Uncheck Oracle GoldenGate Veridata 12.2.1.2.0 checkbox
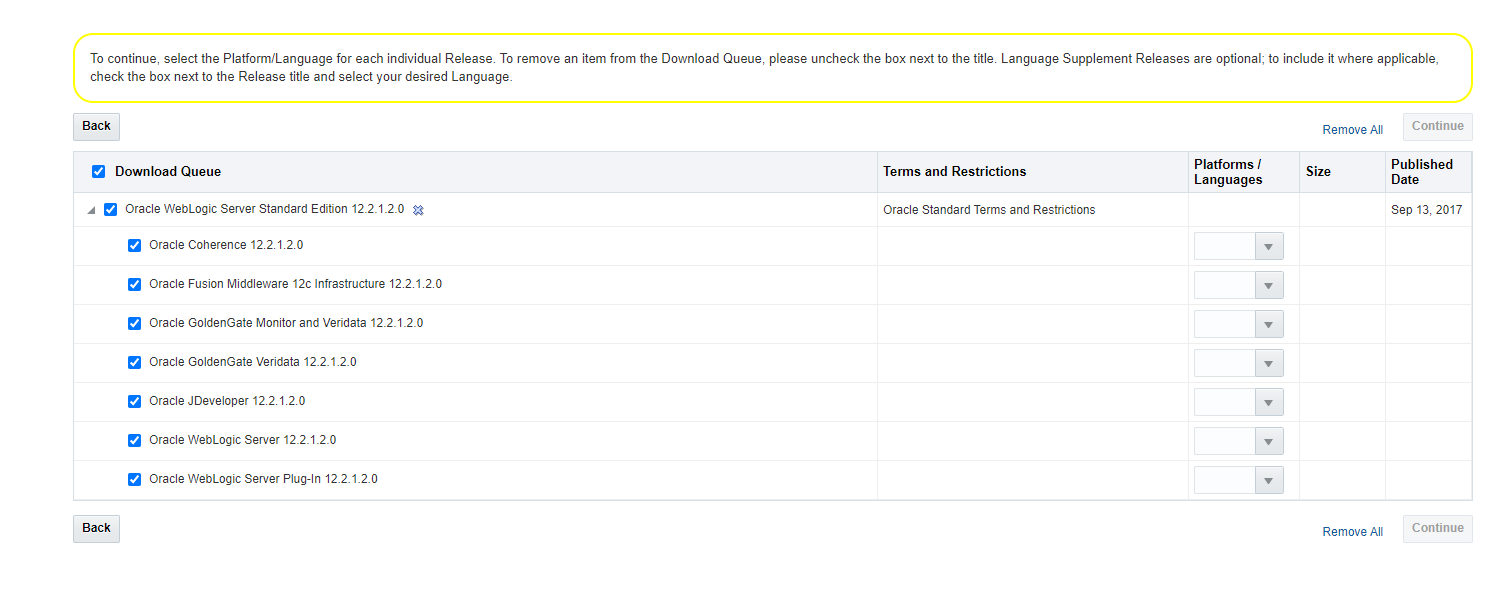The height and width of the screenshot is (608, 1511). point(135,363)
